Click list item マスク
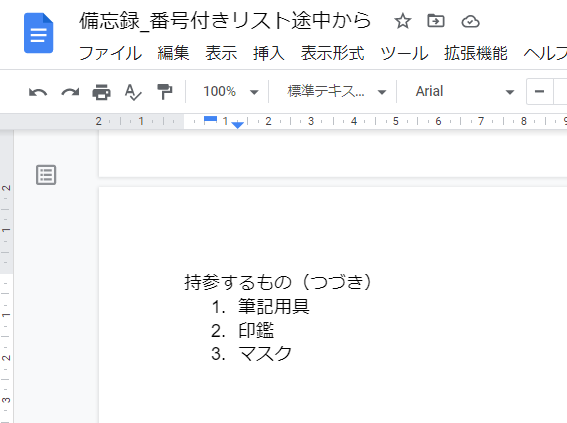 265,354
